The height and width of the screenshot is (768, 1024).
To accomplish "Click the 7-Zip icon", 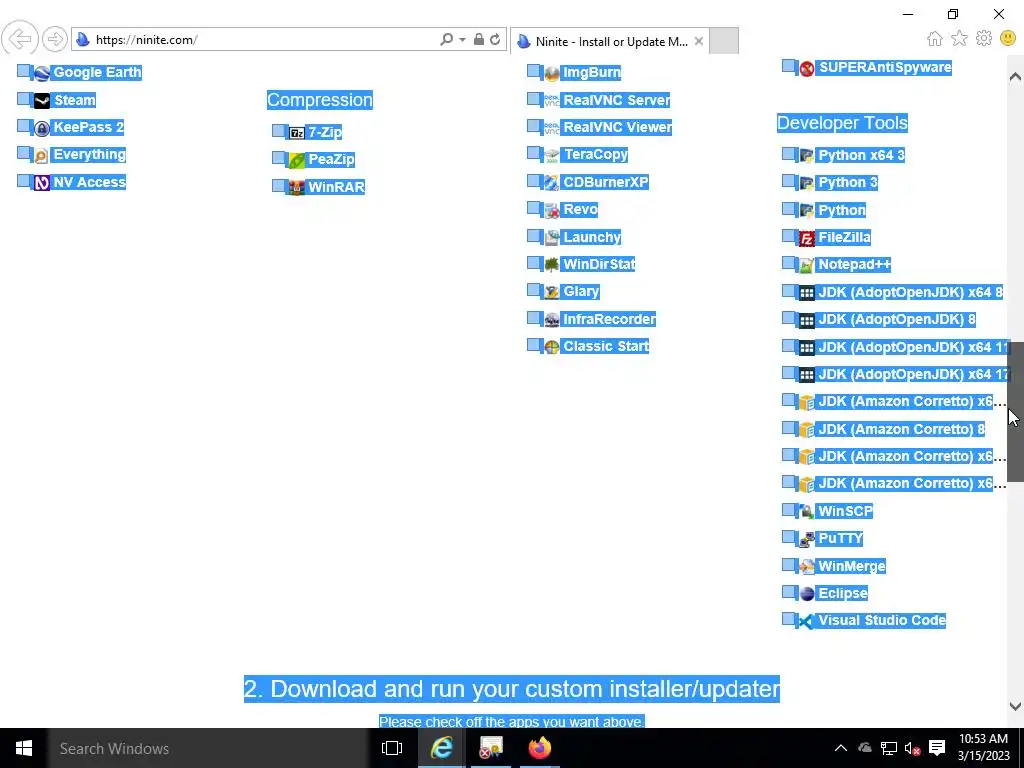I will pyautogui.click(x=297, y=133).
